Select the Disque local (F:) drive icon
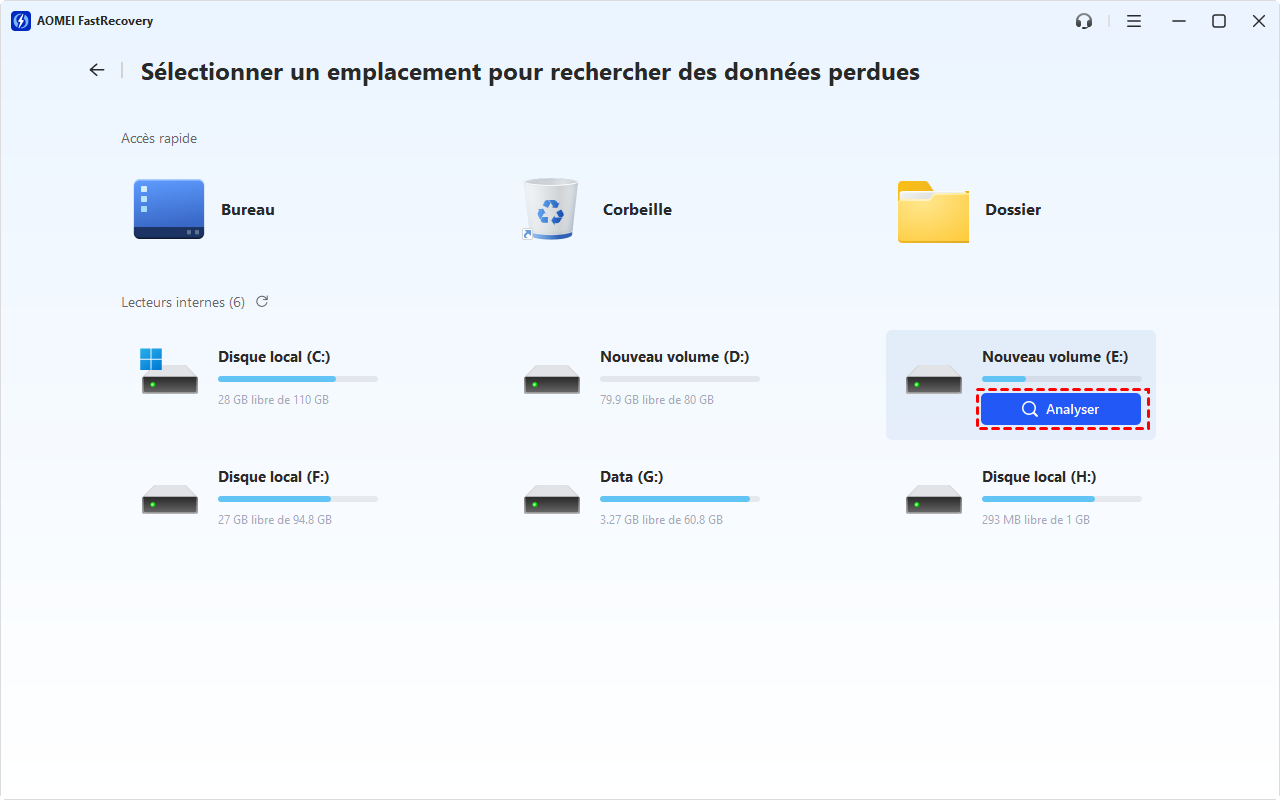The width and height of the screenshot is (1280, 800). pos(170,499)
